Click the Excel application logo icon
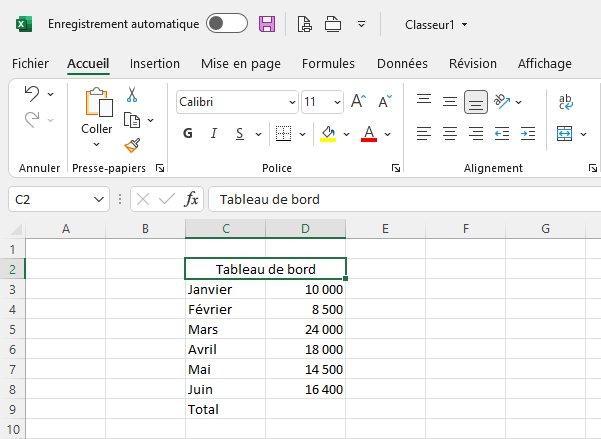This screenshot has width=601, height=439. click(x=24, y=24)
